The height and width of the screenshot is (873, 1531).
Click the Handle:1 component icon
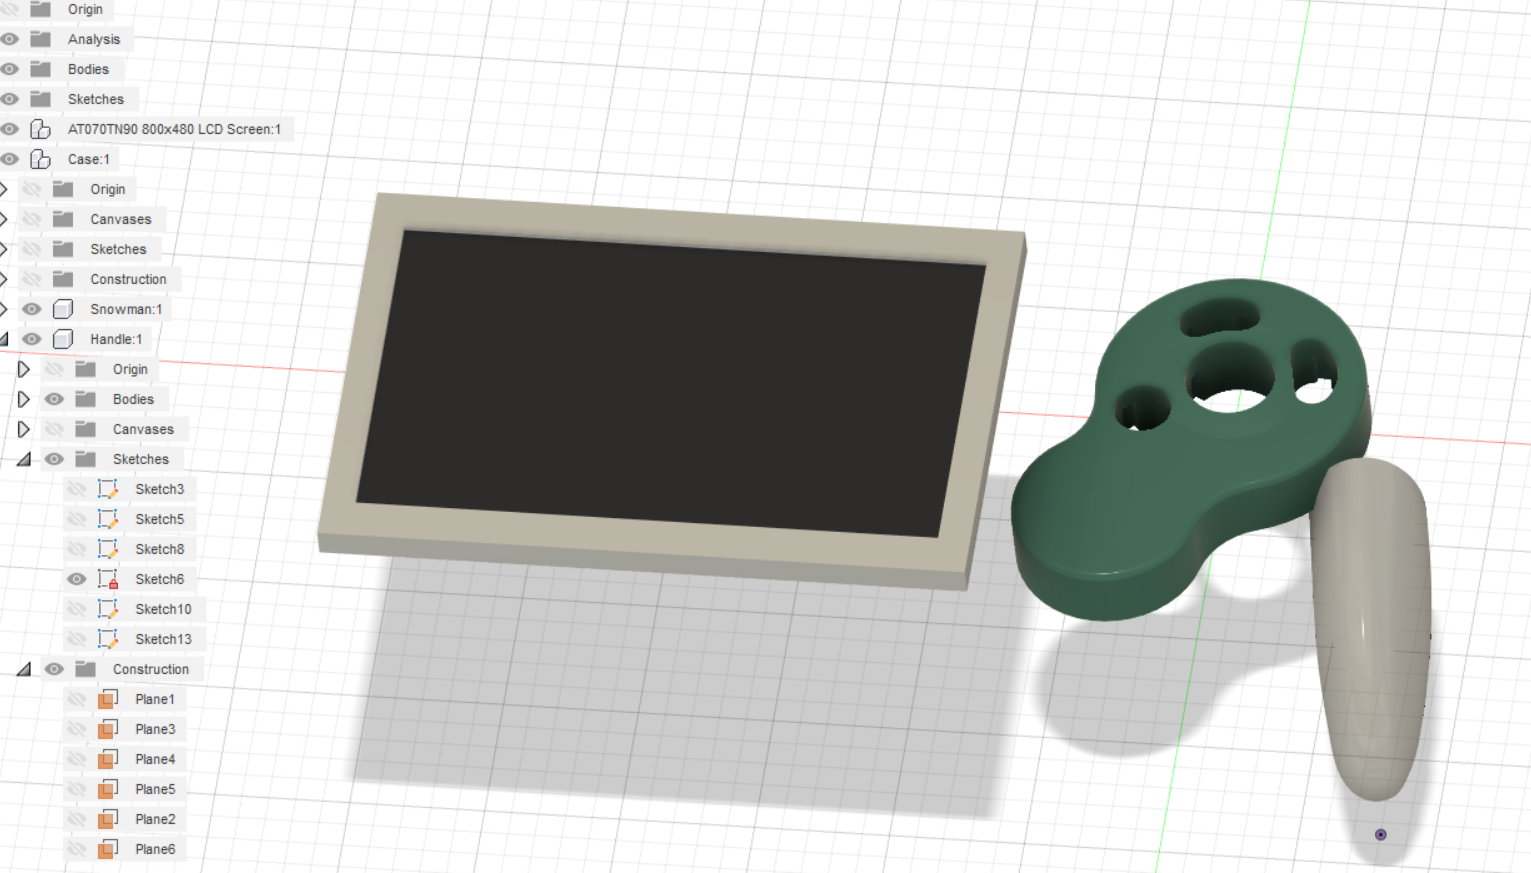point(63,339)
